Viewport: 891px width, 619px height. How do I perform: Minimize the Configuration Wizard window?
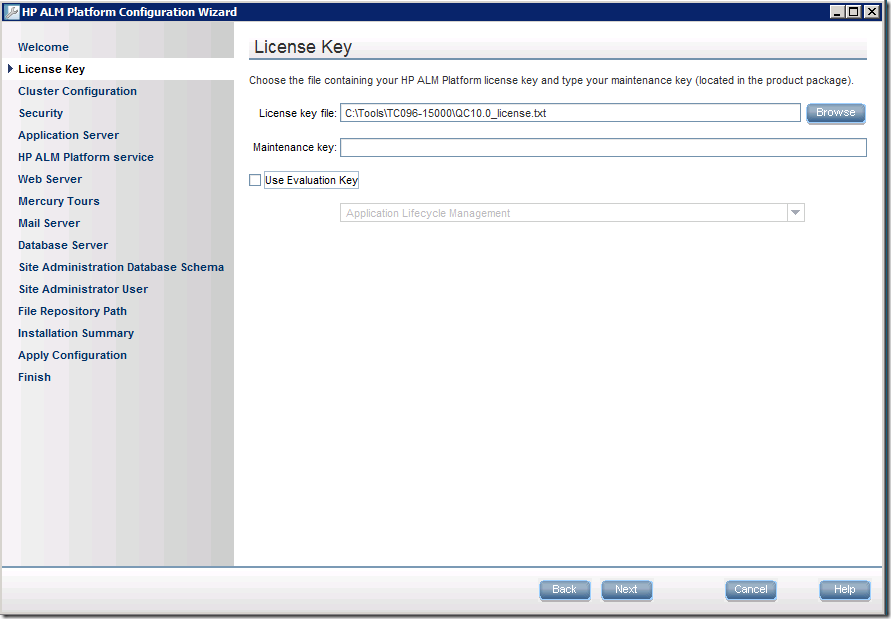(x=837, y=11)
